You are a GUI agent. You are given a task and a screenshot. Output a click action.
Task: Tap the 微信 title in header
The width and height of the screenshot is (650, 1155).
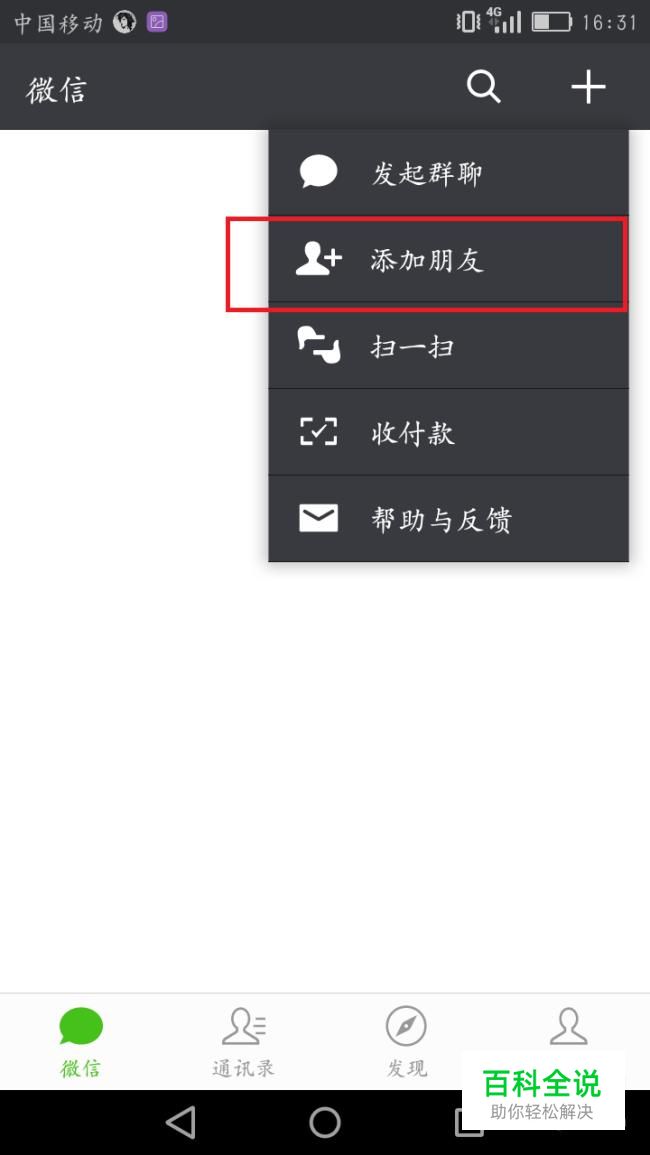click(x=57, y=90)
